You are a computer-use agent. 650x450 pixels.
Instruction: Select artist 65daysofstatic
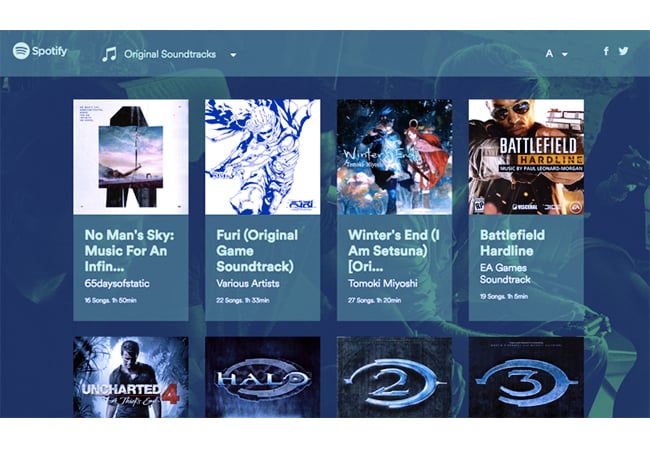pos(117,283)
